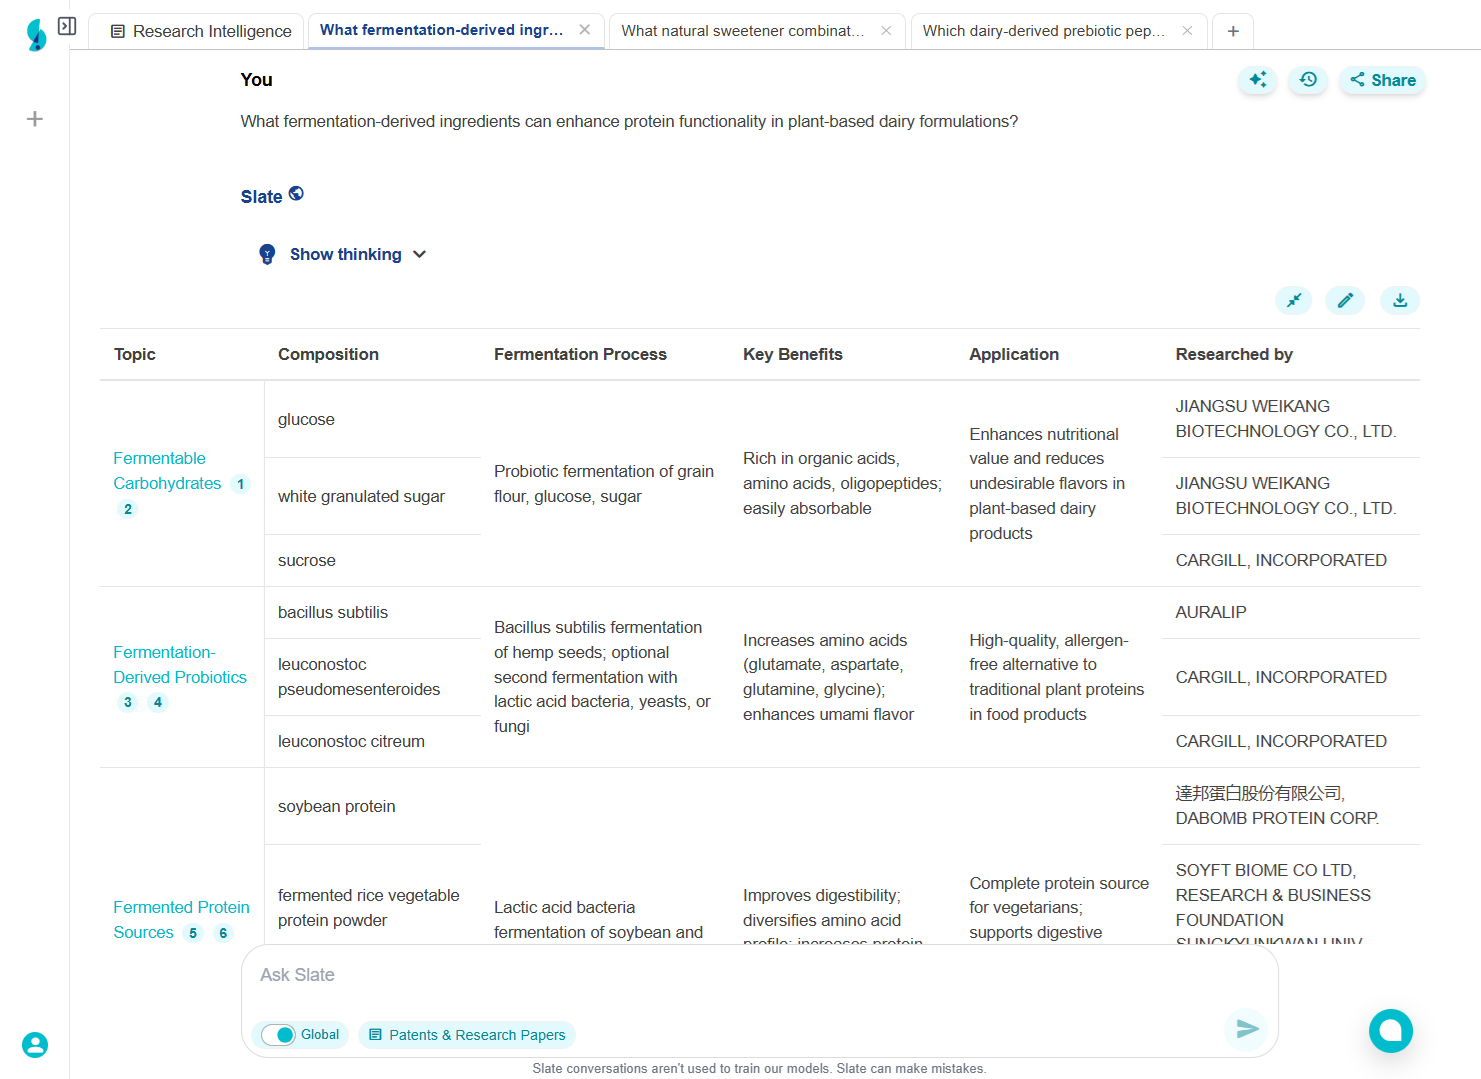Download the results table

tap(1400, 300)
